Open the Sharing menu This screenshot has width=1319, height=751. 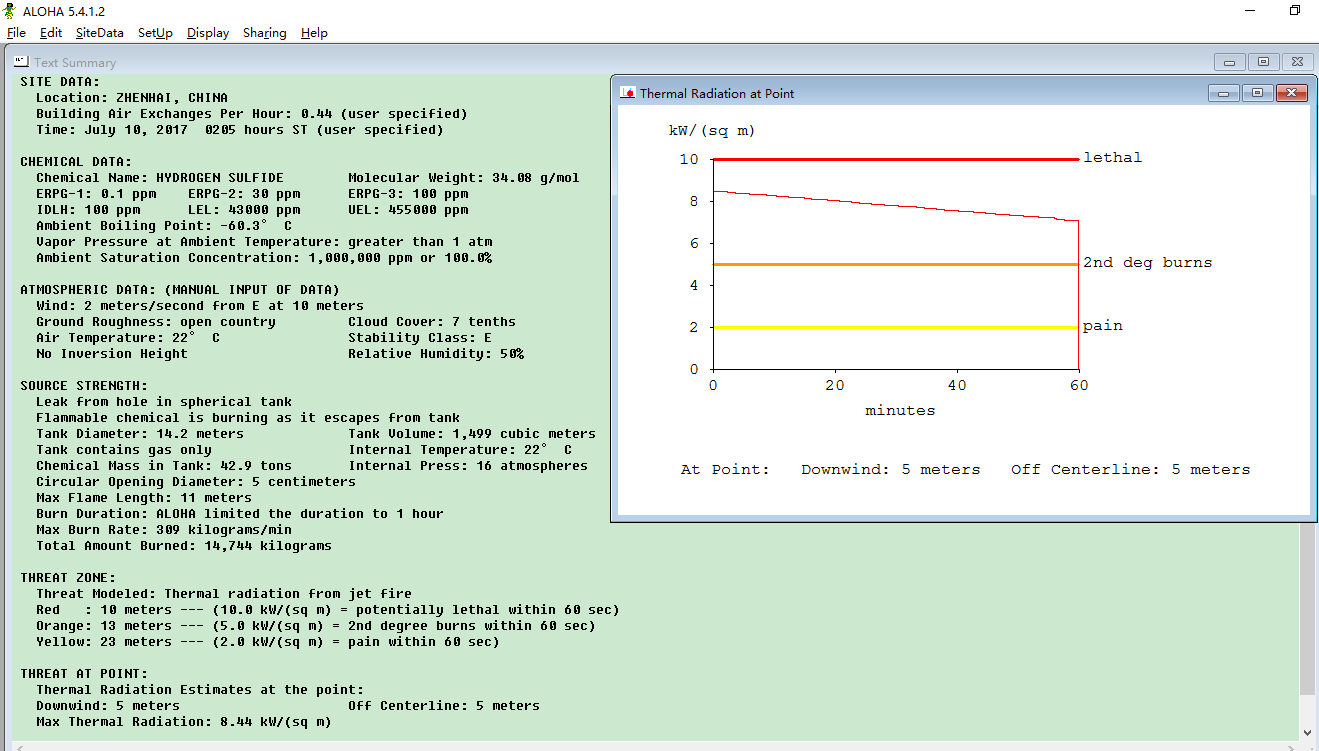pyautogui.click(x=265, y=33)
